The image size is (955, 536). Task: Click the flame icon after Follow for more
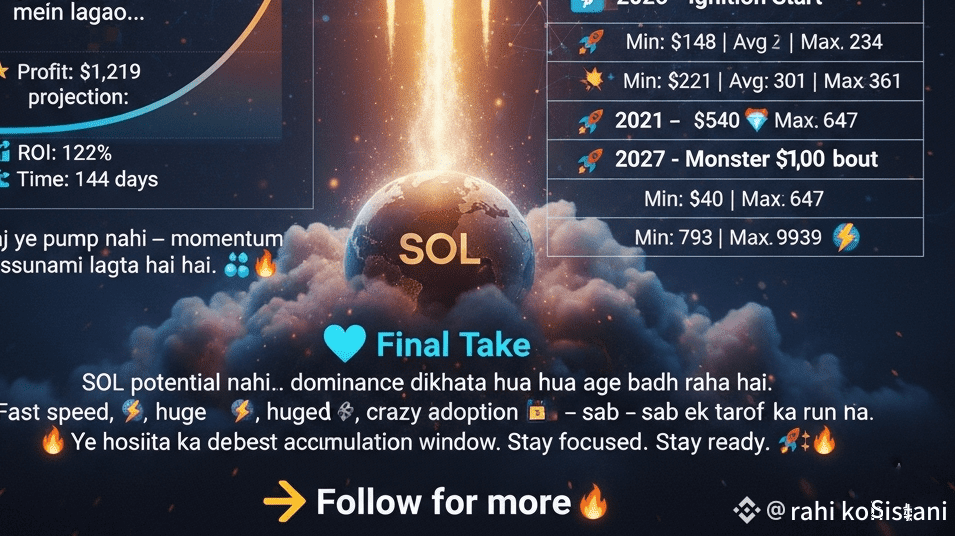click(x=593, y=501)
